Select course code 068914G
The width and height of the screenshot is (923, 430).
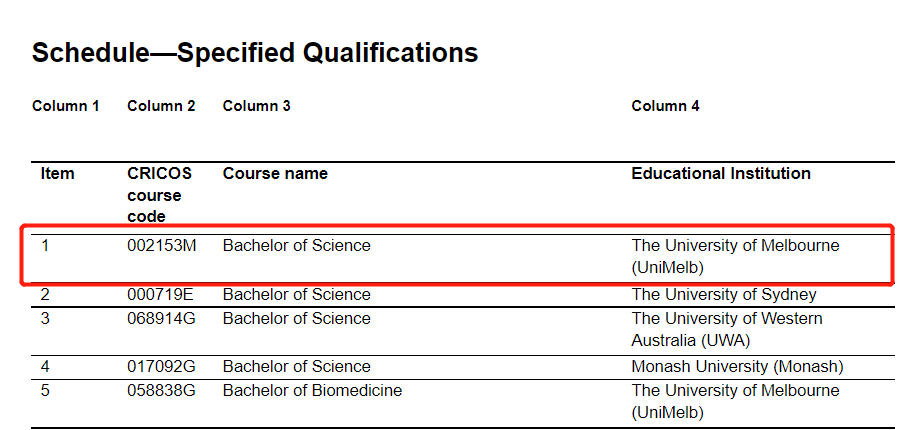[x=162, y=319]
